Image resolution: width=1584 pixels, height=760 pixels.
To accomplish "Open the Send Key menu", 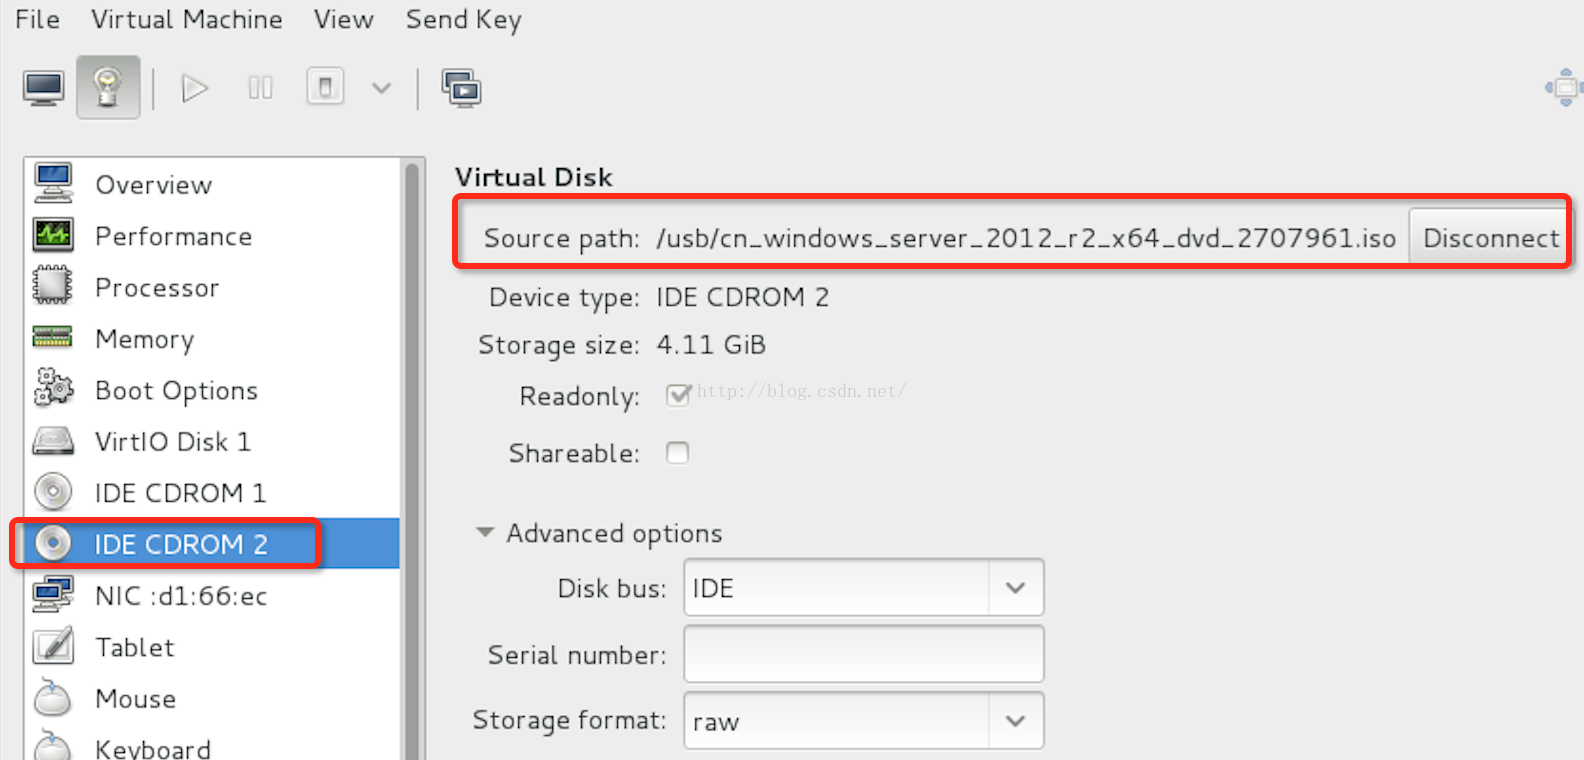I will pos(464,20).
